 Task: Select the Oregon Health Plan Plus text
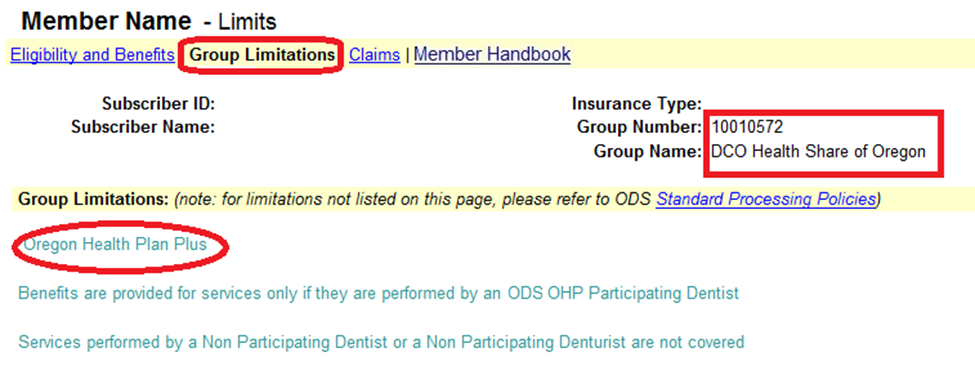pos(115,244)
